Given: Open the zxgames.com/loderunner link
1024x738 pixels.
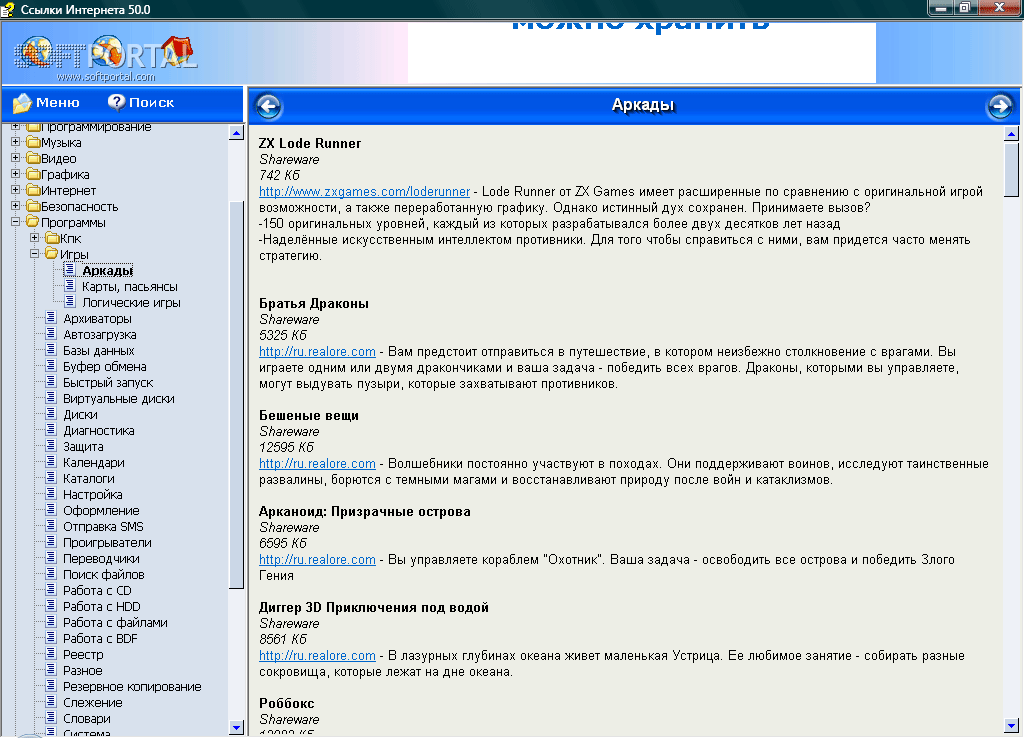Looking at the screenshot, I should (364, 192).
